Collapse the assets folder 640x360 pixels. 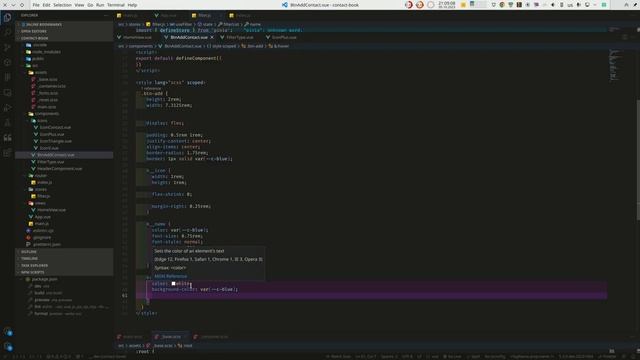pyautogui.click(x=64, y=72)
